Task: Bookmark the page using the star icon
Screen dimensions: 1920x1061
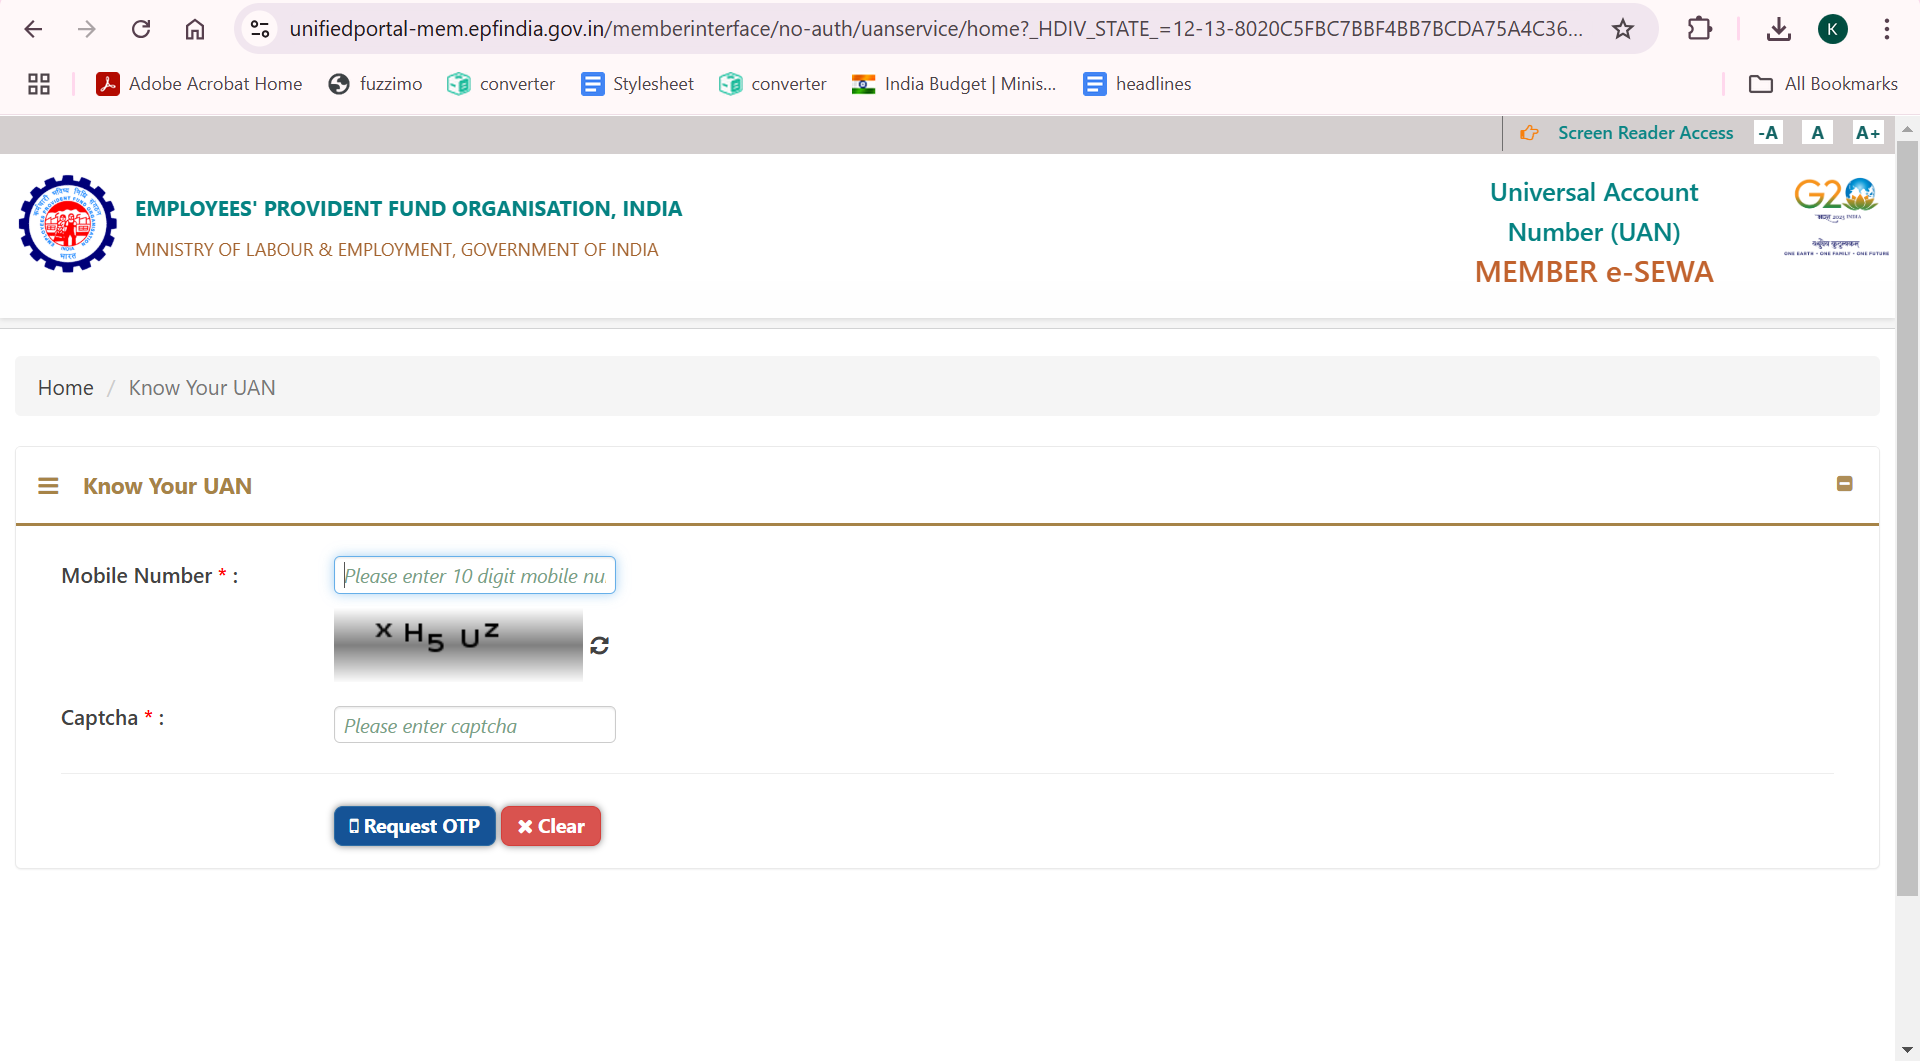Action: (1623, 29)
